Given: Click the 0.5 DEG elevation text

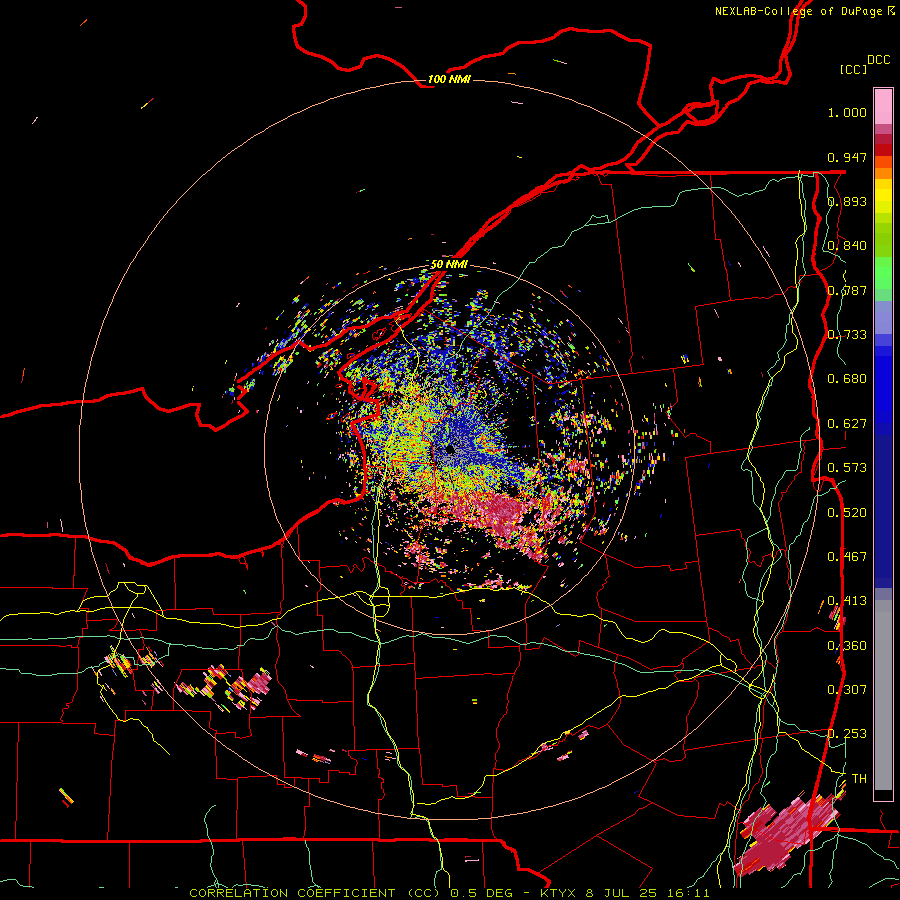Looking at the screenshot, I should [x=482, y=893].
